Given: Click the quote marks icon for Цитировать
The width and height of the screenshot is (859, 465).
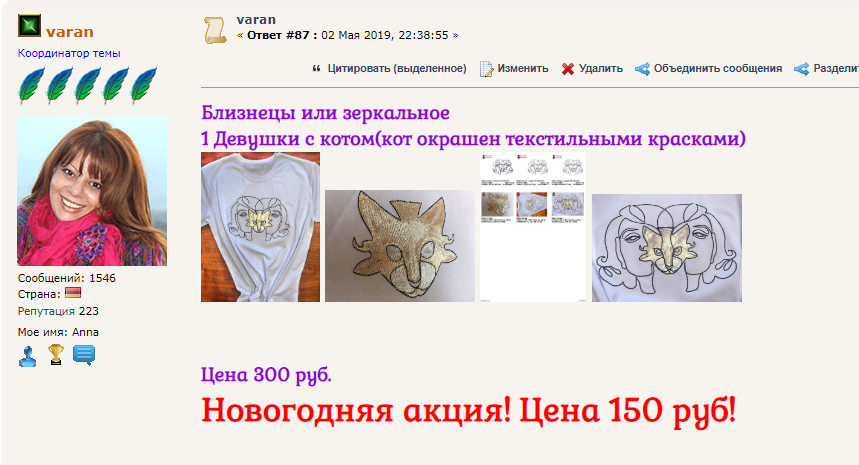Looking at the screenshot, I should [x=316, y=68].
